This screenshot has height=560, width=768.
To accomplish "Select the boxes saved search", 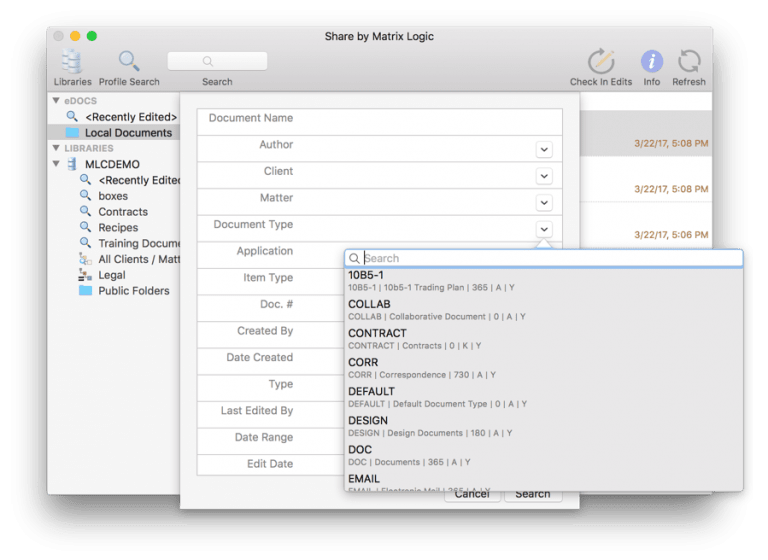I will [113, 196].
